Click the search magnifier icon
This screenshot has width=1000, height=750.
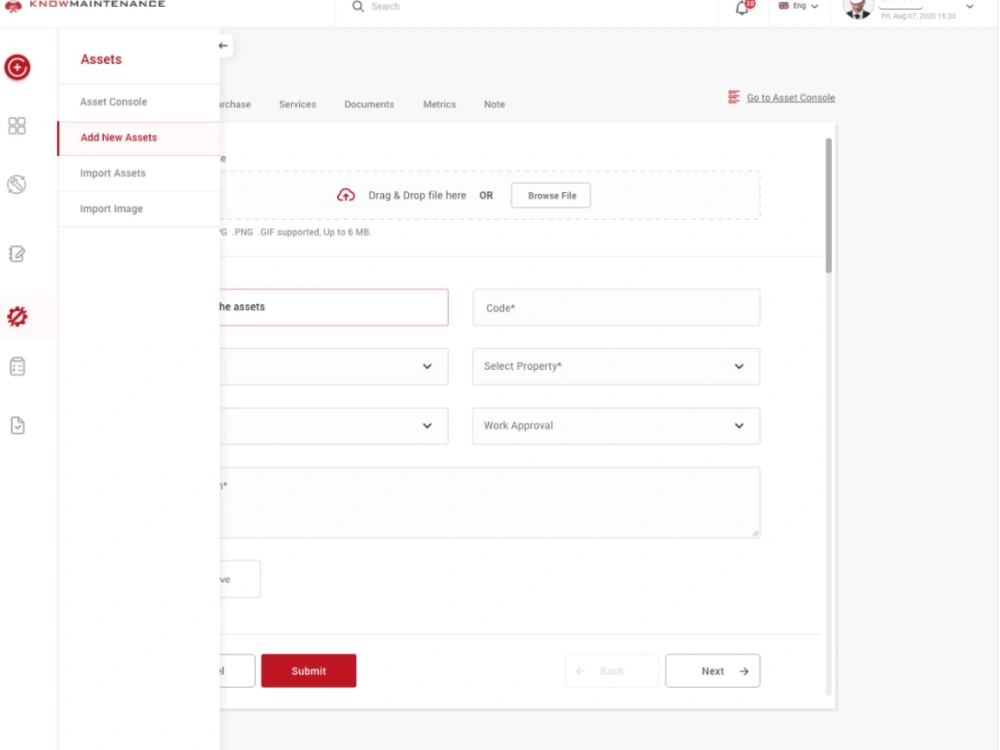[358, 6]
